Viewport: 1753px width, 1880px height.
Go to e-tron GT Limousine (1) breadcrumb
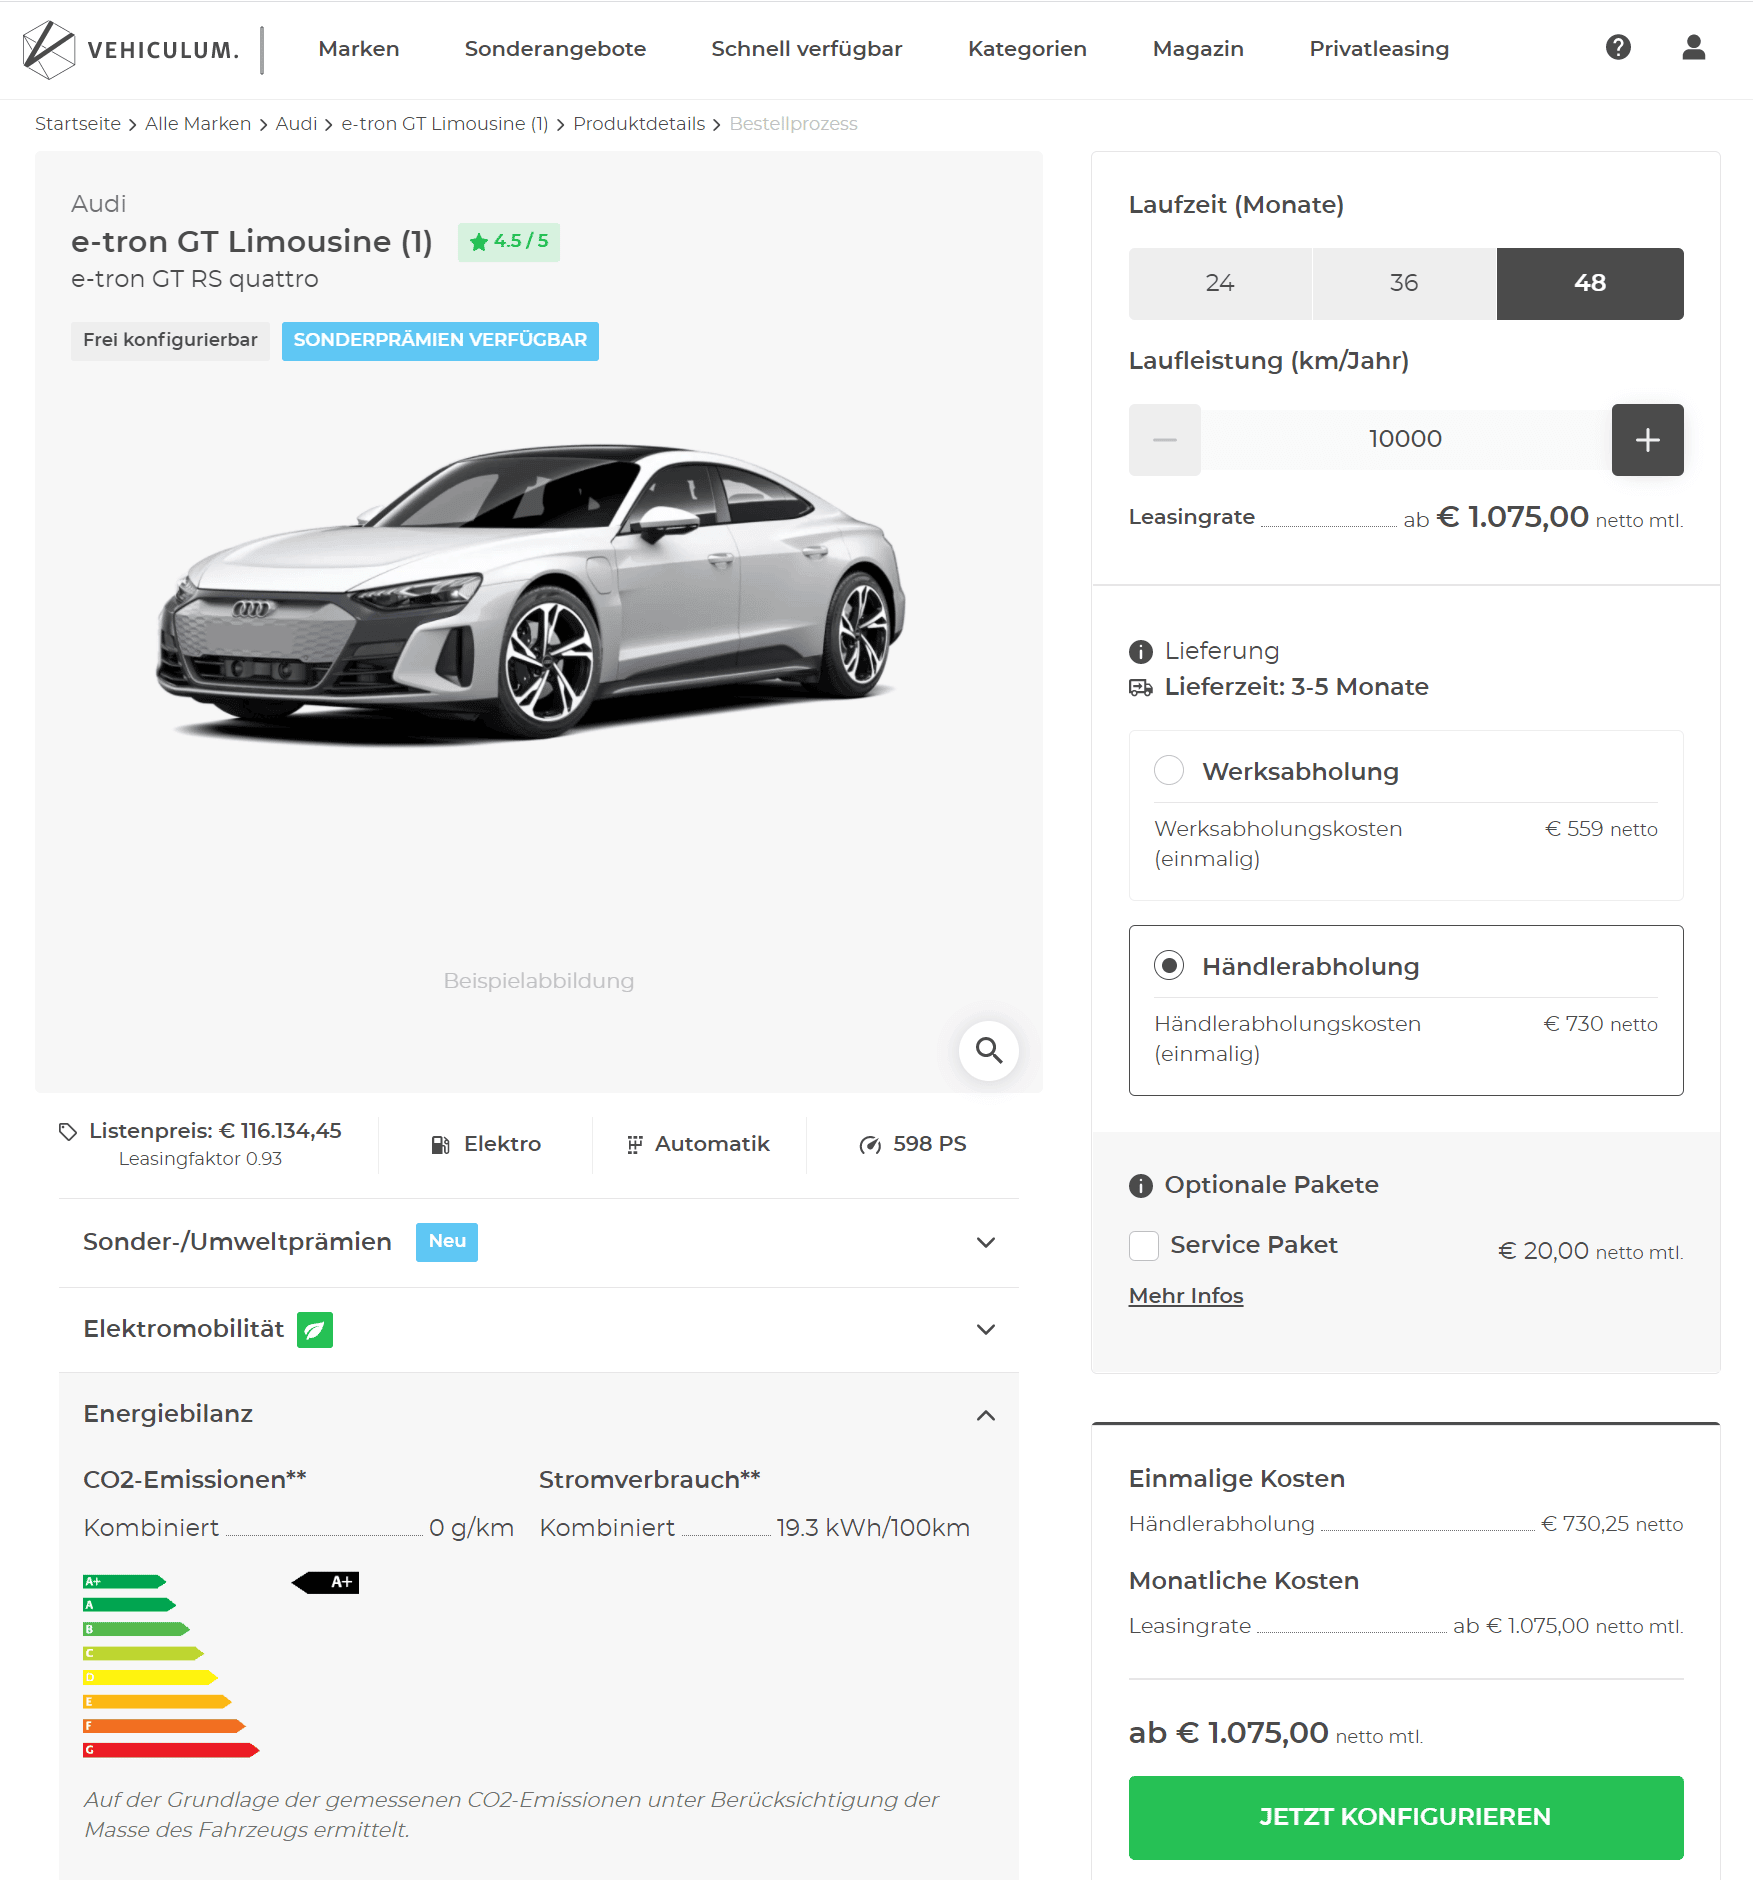pyautogui.click(x=445, y=124)
